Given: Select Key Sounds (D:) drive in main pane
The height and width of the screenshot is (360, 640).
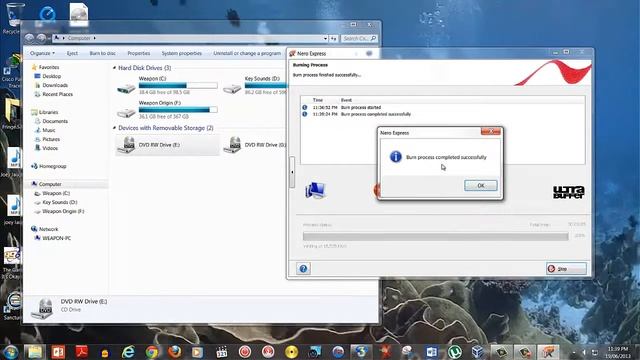Looking at the screenshot, I should [x=255, y=85].
